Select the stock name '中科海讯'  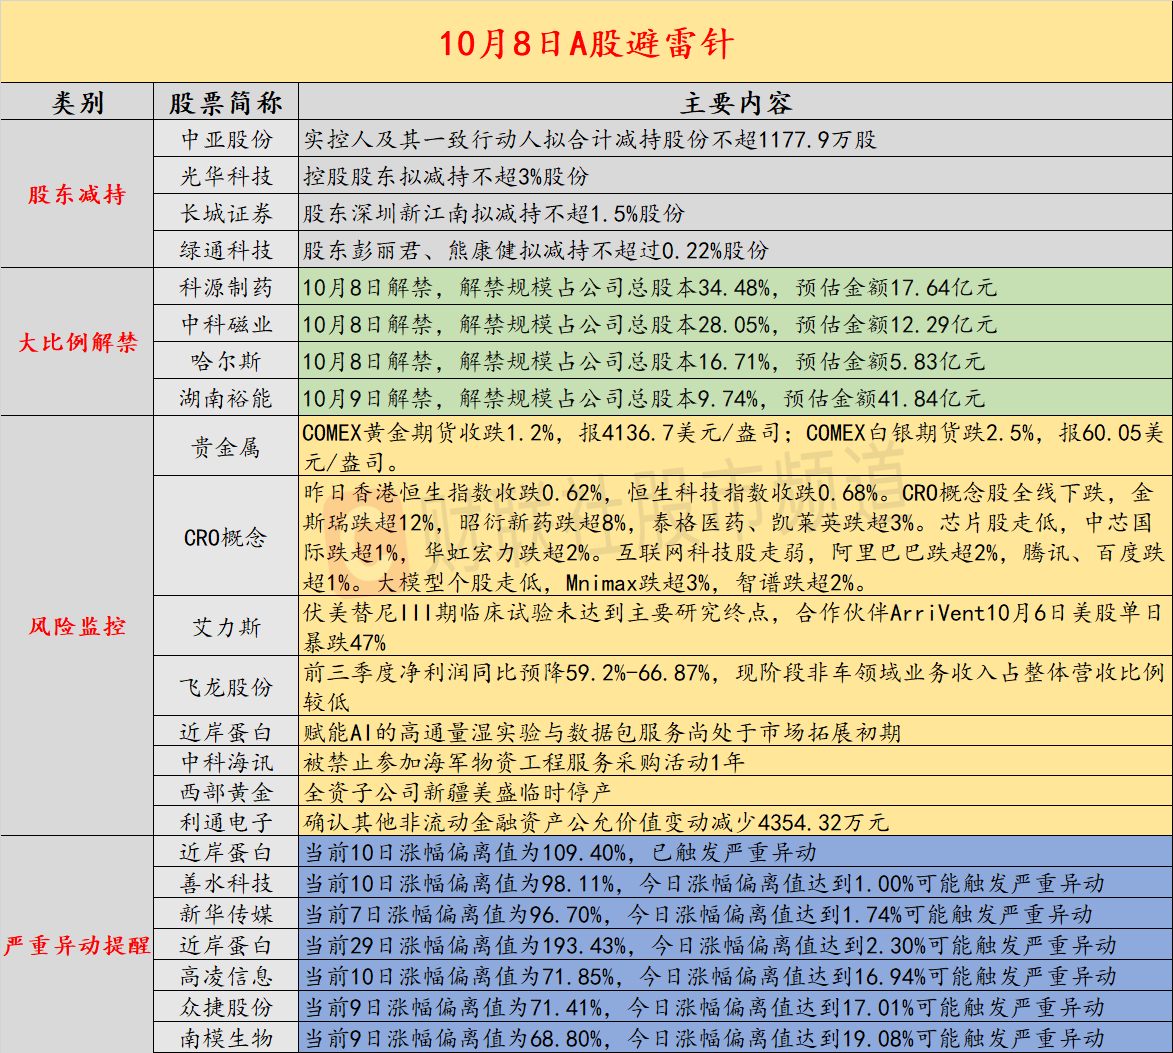coord(226,762)
